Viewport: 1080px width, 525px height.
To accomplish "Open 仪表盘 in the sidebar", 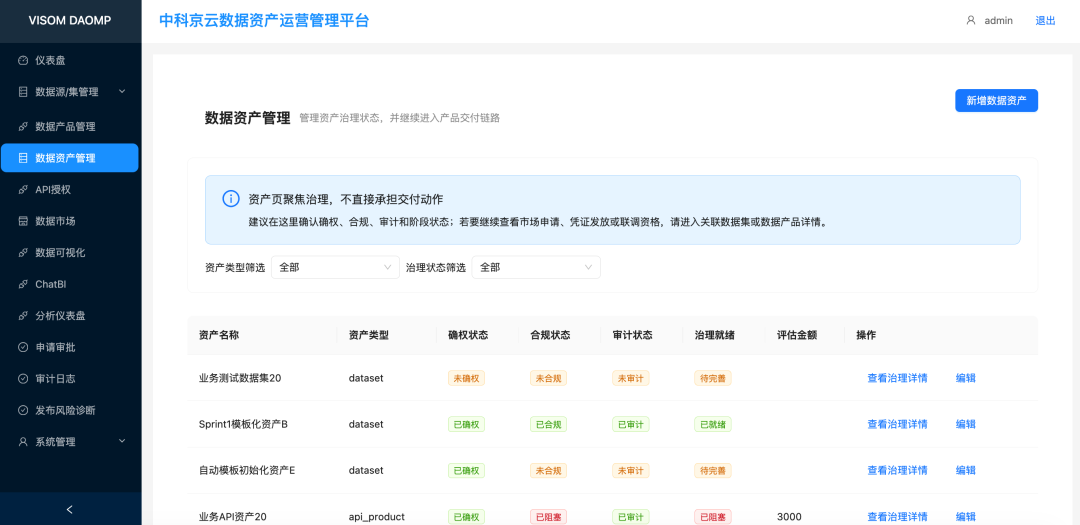I will click(70, 61).
